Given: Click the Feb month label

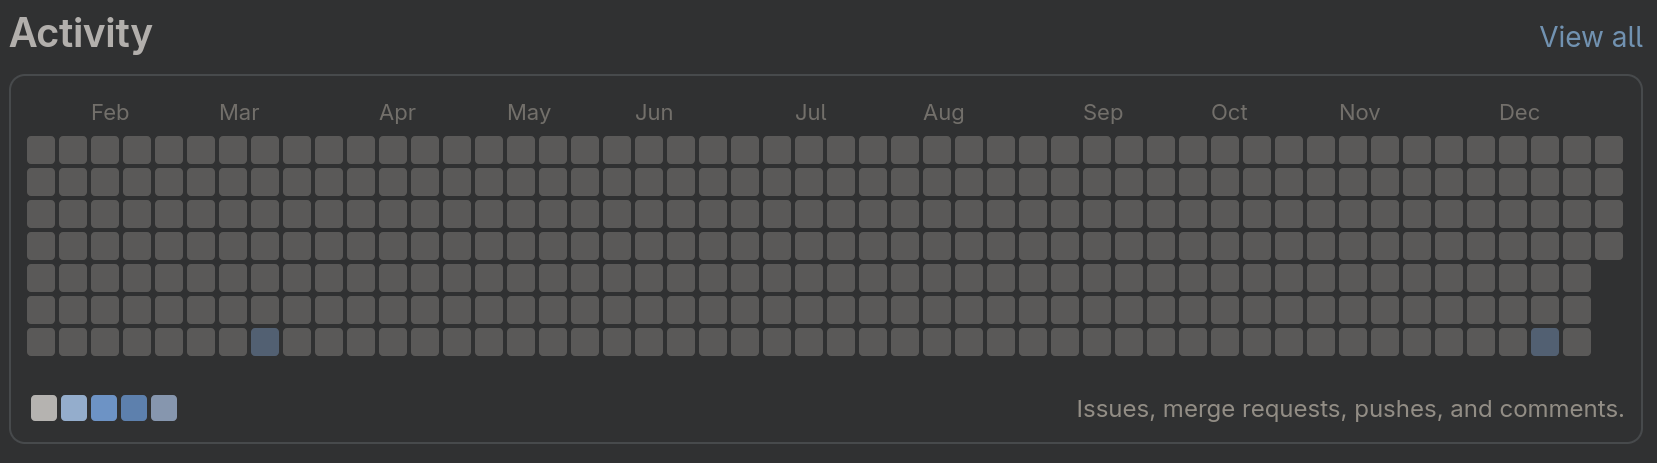Looking at the screenshot, I should click(x=110, y=113).
